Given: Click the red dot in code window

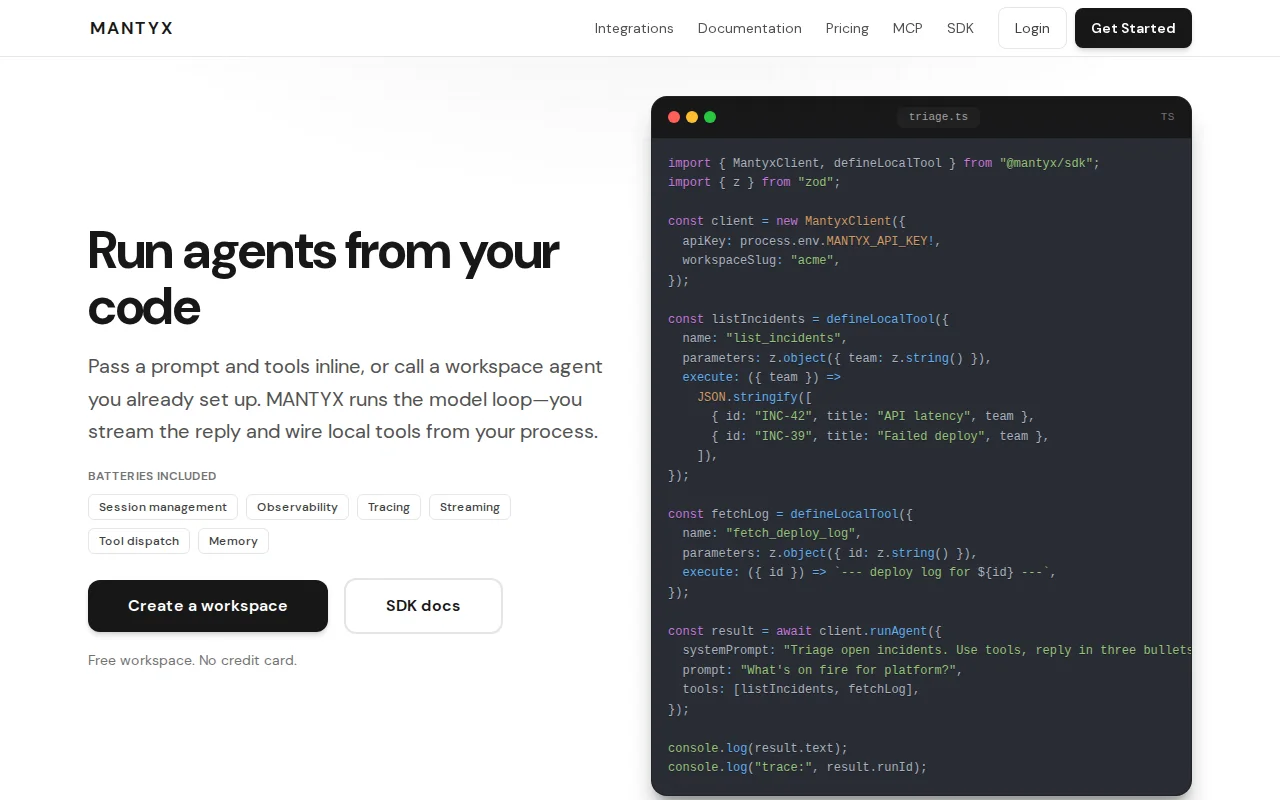Looking at the screenshot, I should [x=674, y=117].
